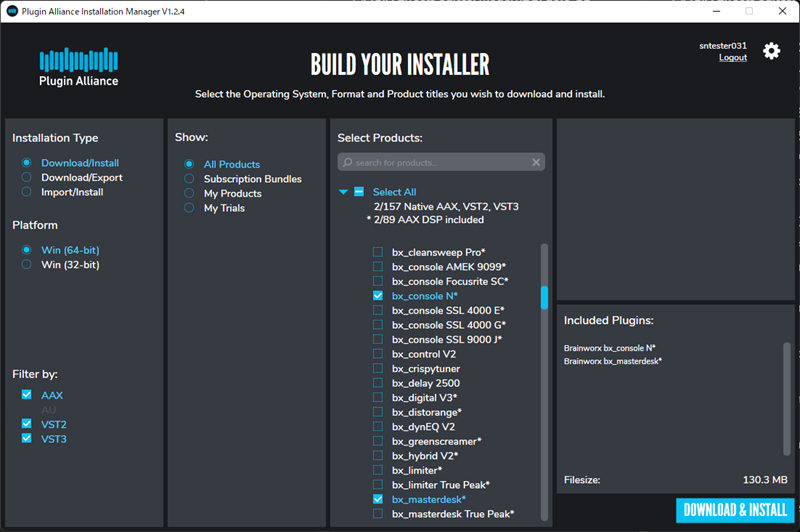Screen dimensions: 800x532
Task: Check bx_masterdesk True Peak product
Action: (x=378, y=514)
